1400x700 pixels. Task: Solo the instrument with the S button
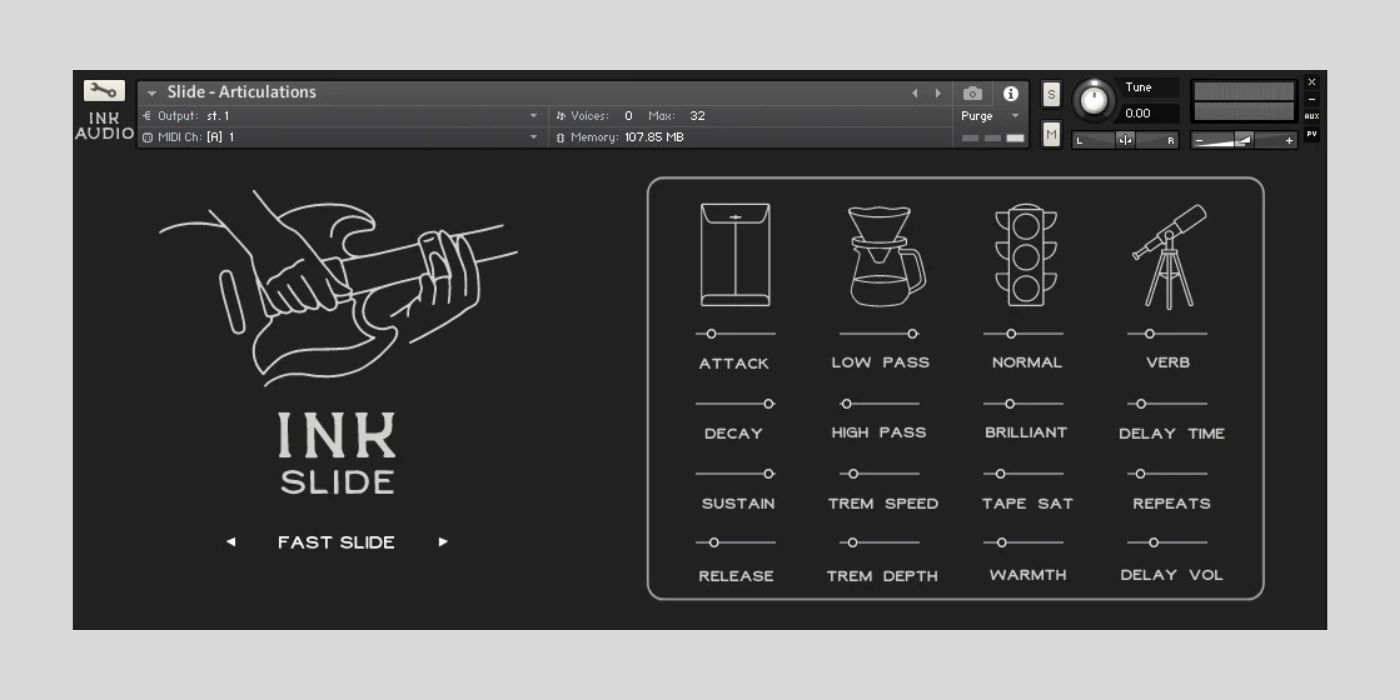click(x=1051, y=94)
